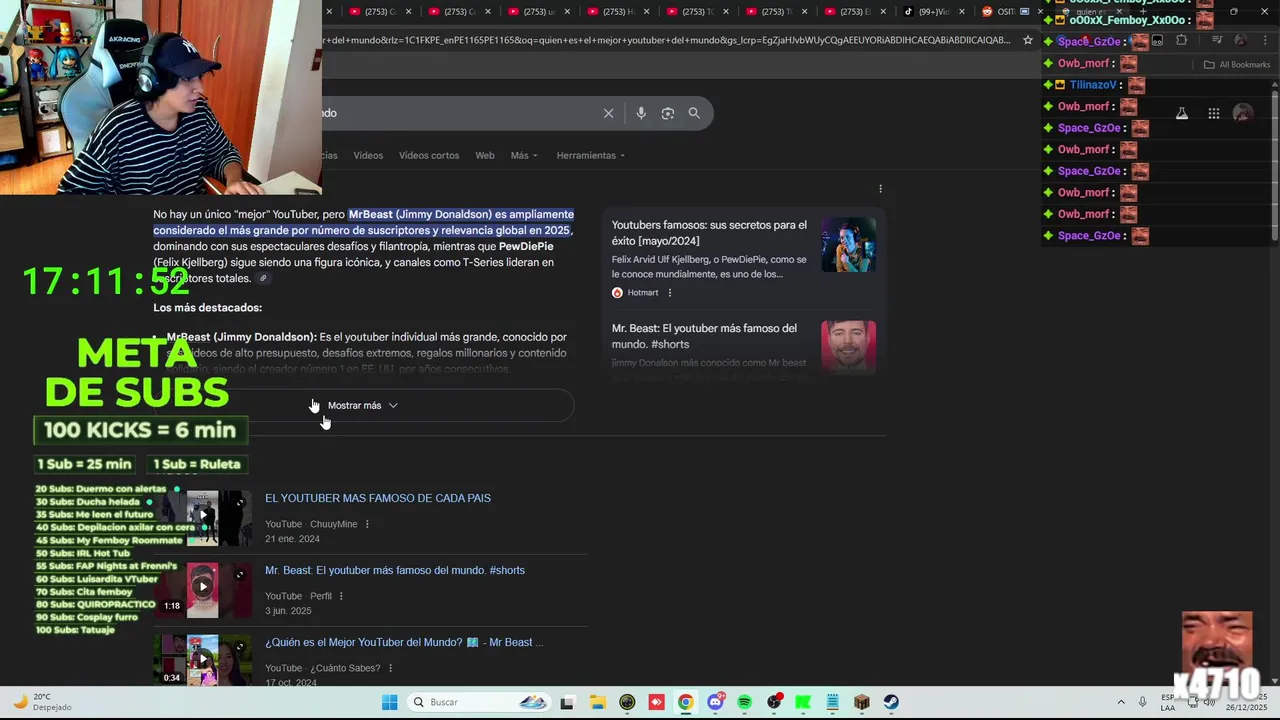Show hidden system tray icons
The image size is (1280, 720).
click(1120, 702)
